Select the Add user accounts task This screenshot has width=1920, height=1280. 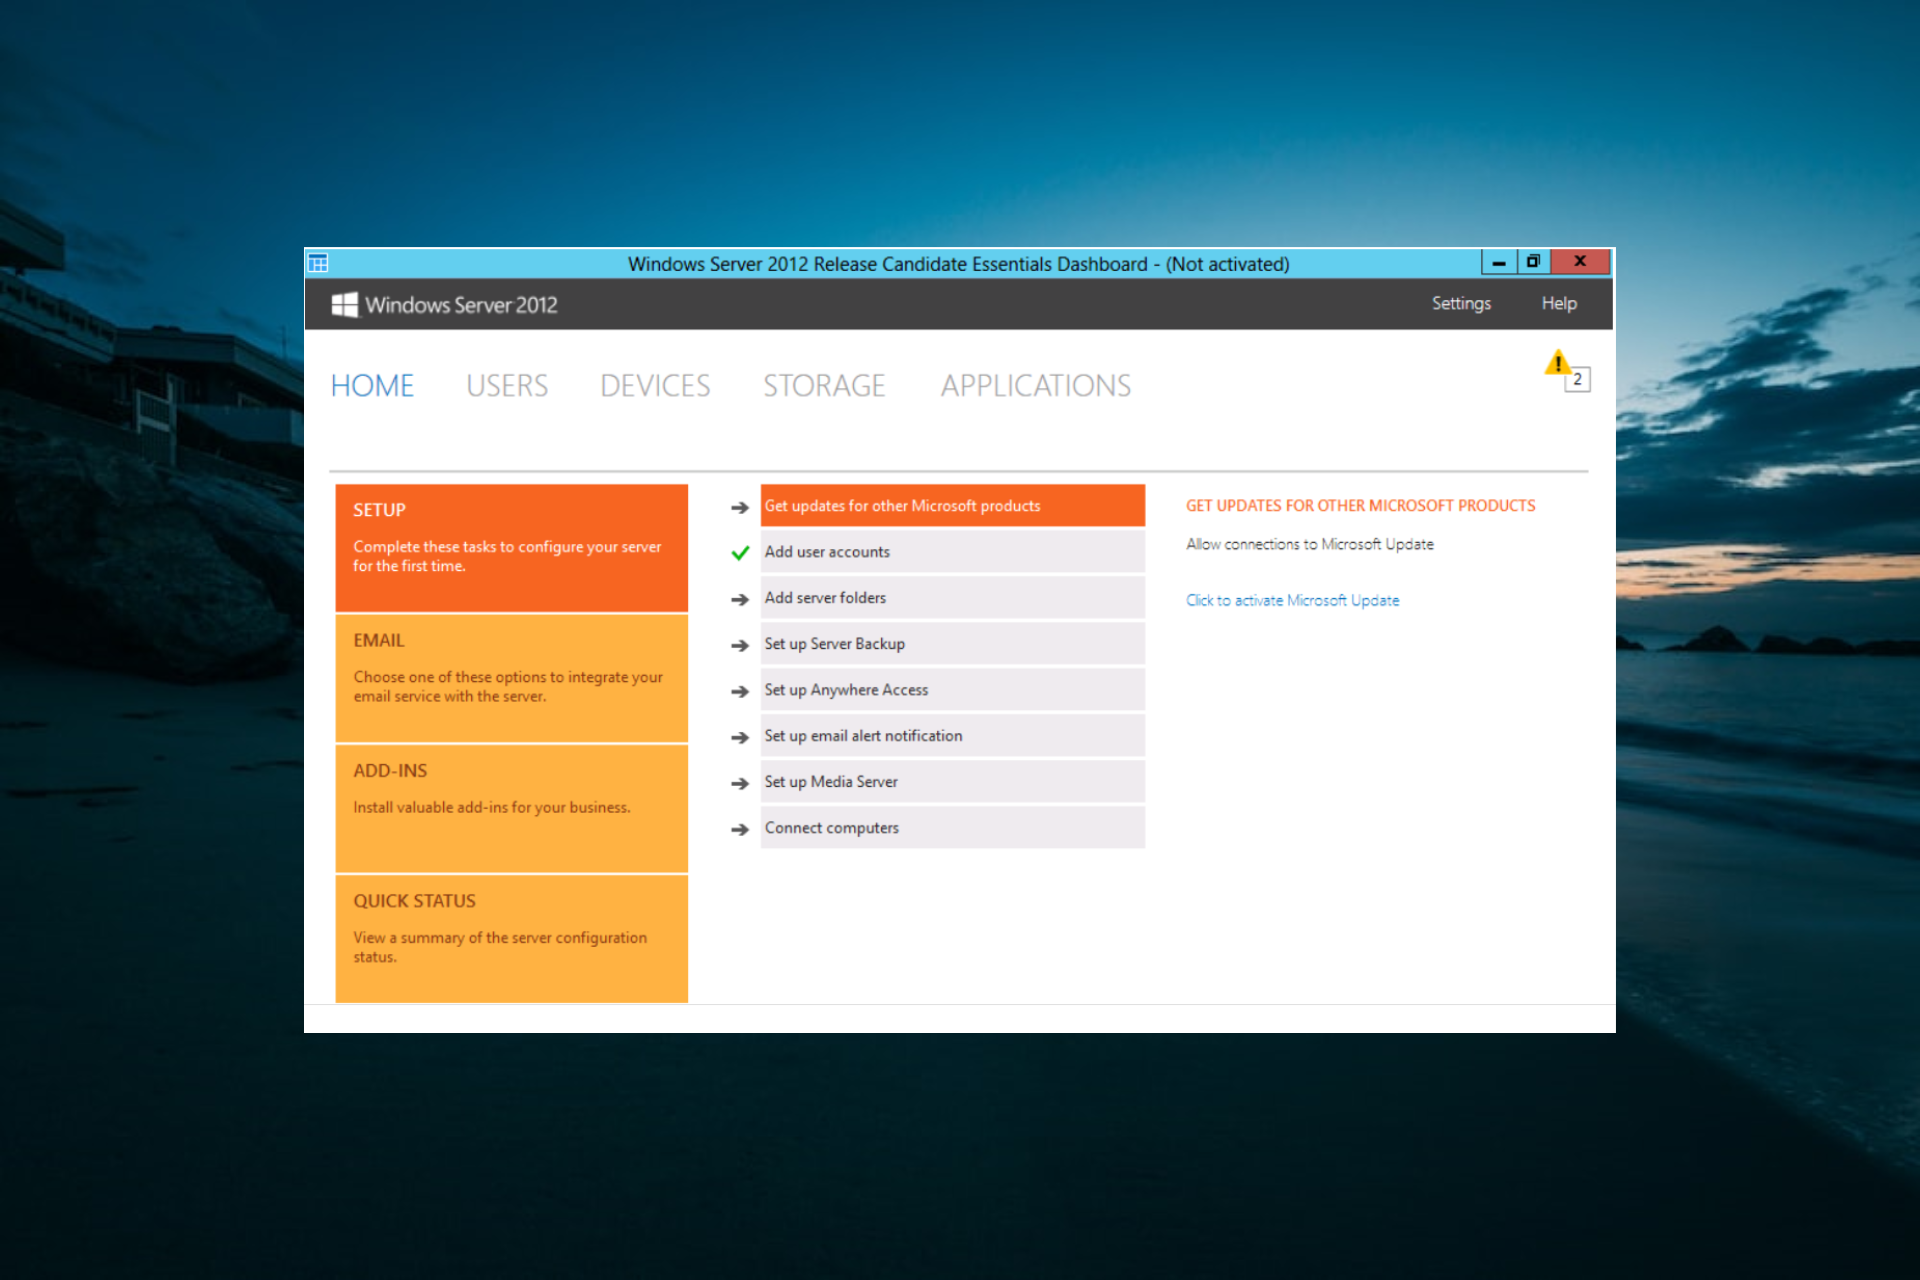pyautogui.click(x=953, y=552)
